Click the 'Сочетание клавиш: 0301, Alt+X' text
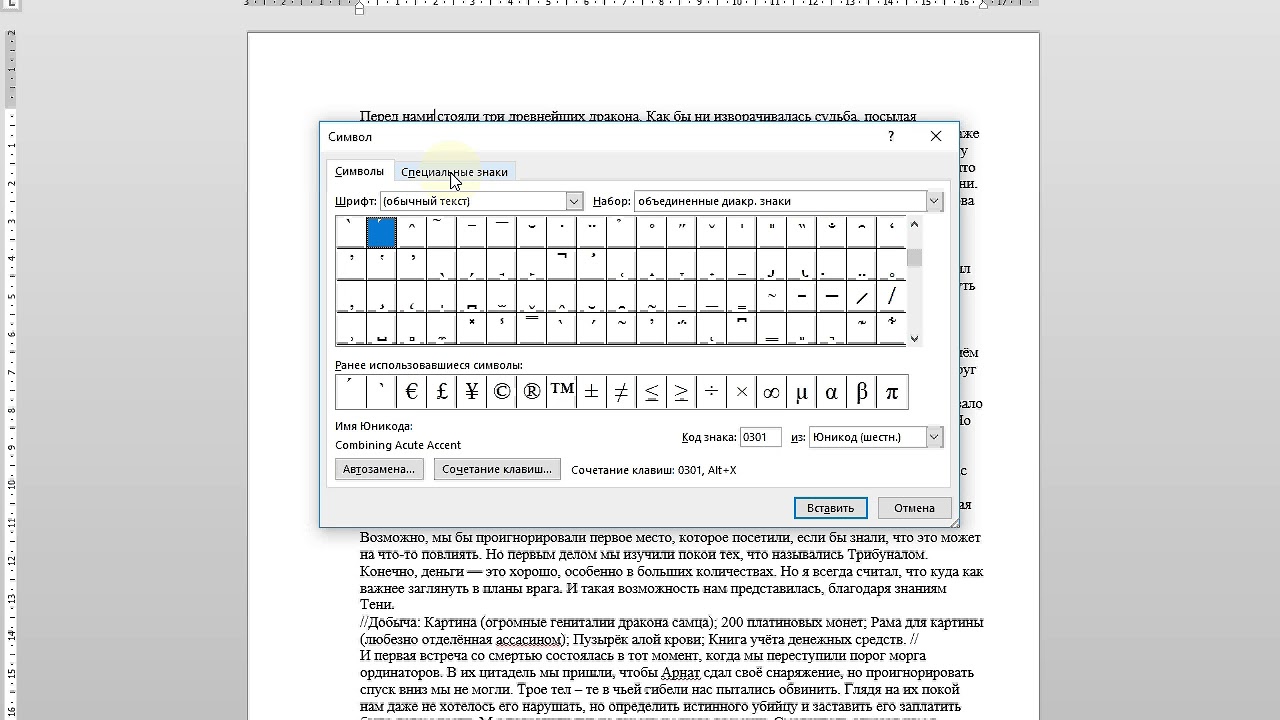The width and height of the screenshot is (1280, 720). (x=653, y=470)
